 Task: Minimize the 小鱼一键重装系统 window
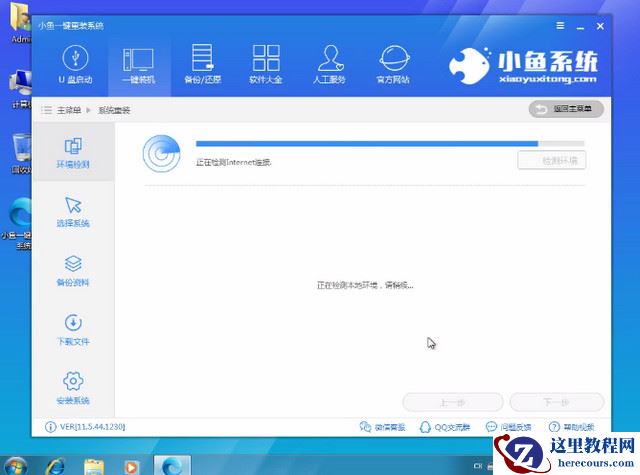580,27
